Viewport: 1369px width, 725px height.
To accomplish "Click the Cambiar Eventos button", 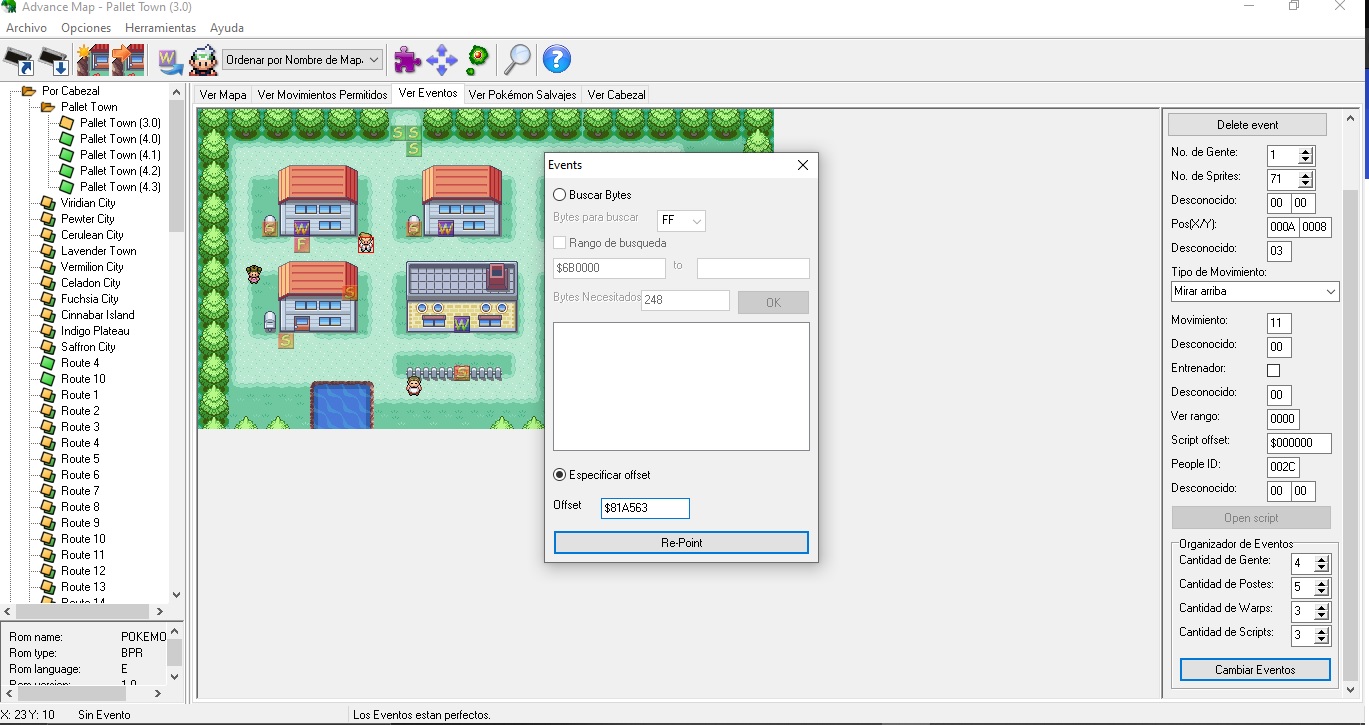I will 1255,670.
